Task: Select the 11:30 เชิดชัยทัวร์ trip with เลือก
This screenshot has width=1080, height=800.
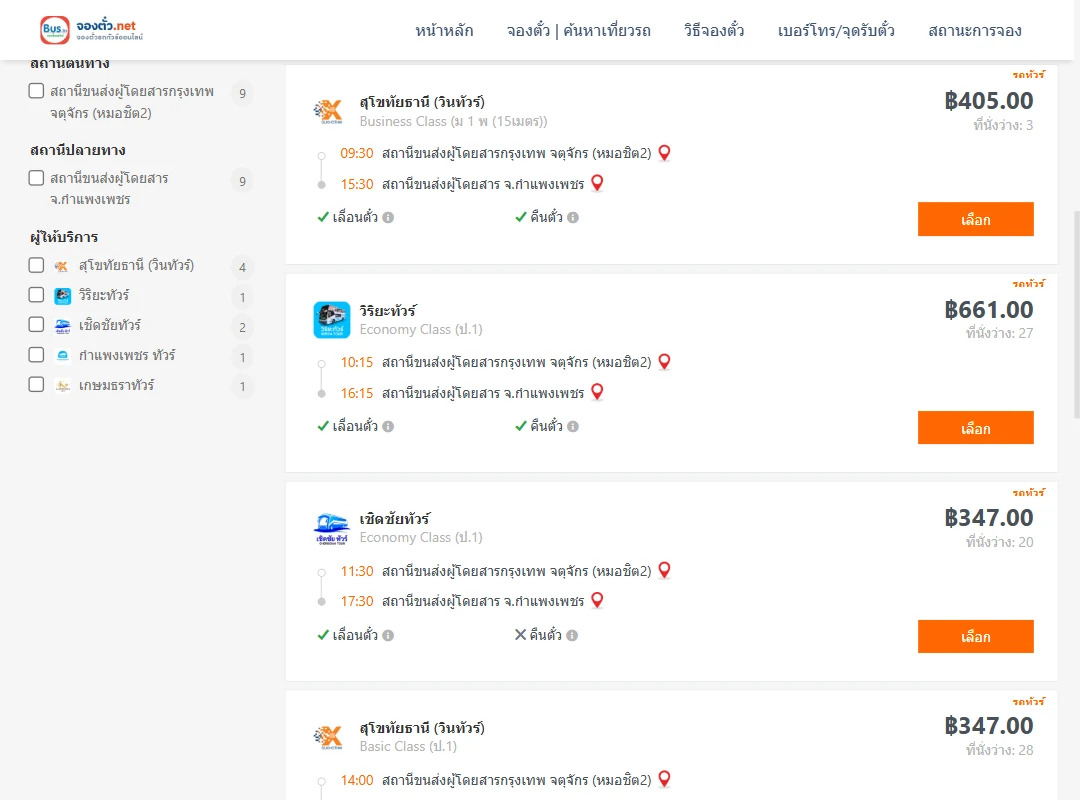Action: [x=975, y=637]
